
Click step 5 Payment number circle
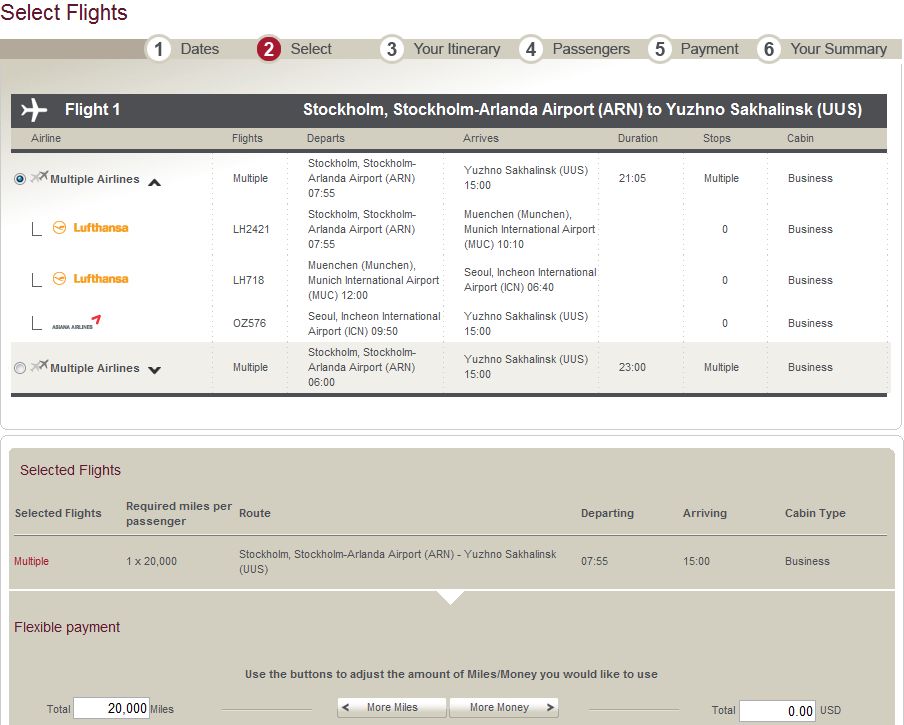coord(659,49)
